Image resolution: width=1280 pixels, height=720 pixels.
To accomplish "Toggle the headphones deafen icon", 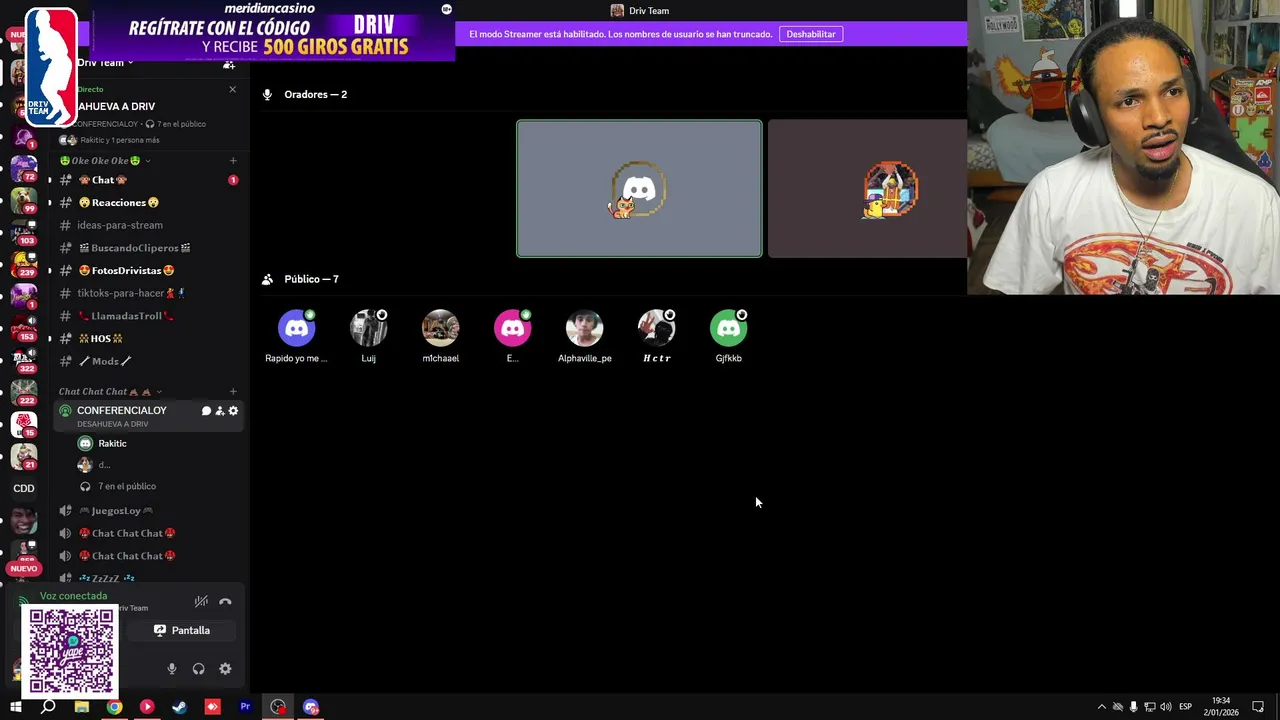I will click(x=198, y=669).
